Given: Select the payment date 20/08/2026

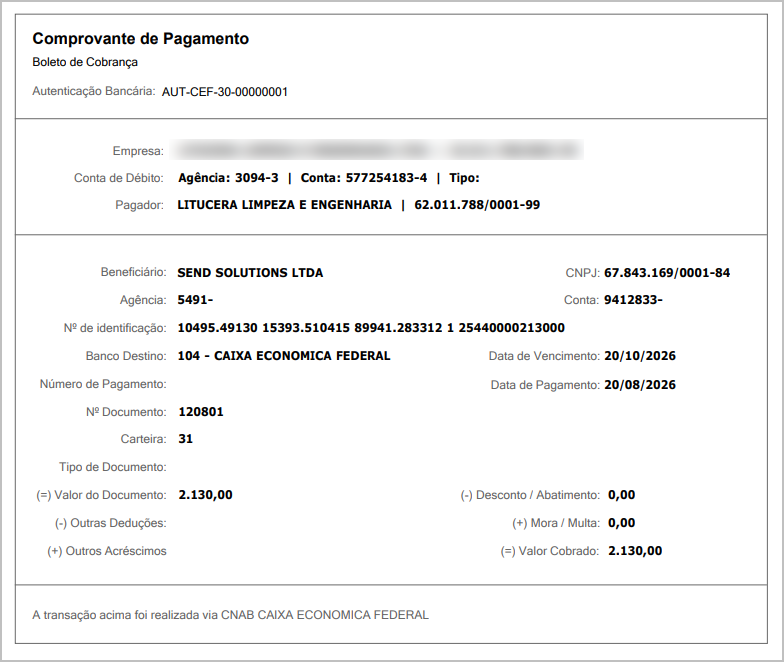Looking at the screenshot, I should pyautogui.click(x=640, y=385).
